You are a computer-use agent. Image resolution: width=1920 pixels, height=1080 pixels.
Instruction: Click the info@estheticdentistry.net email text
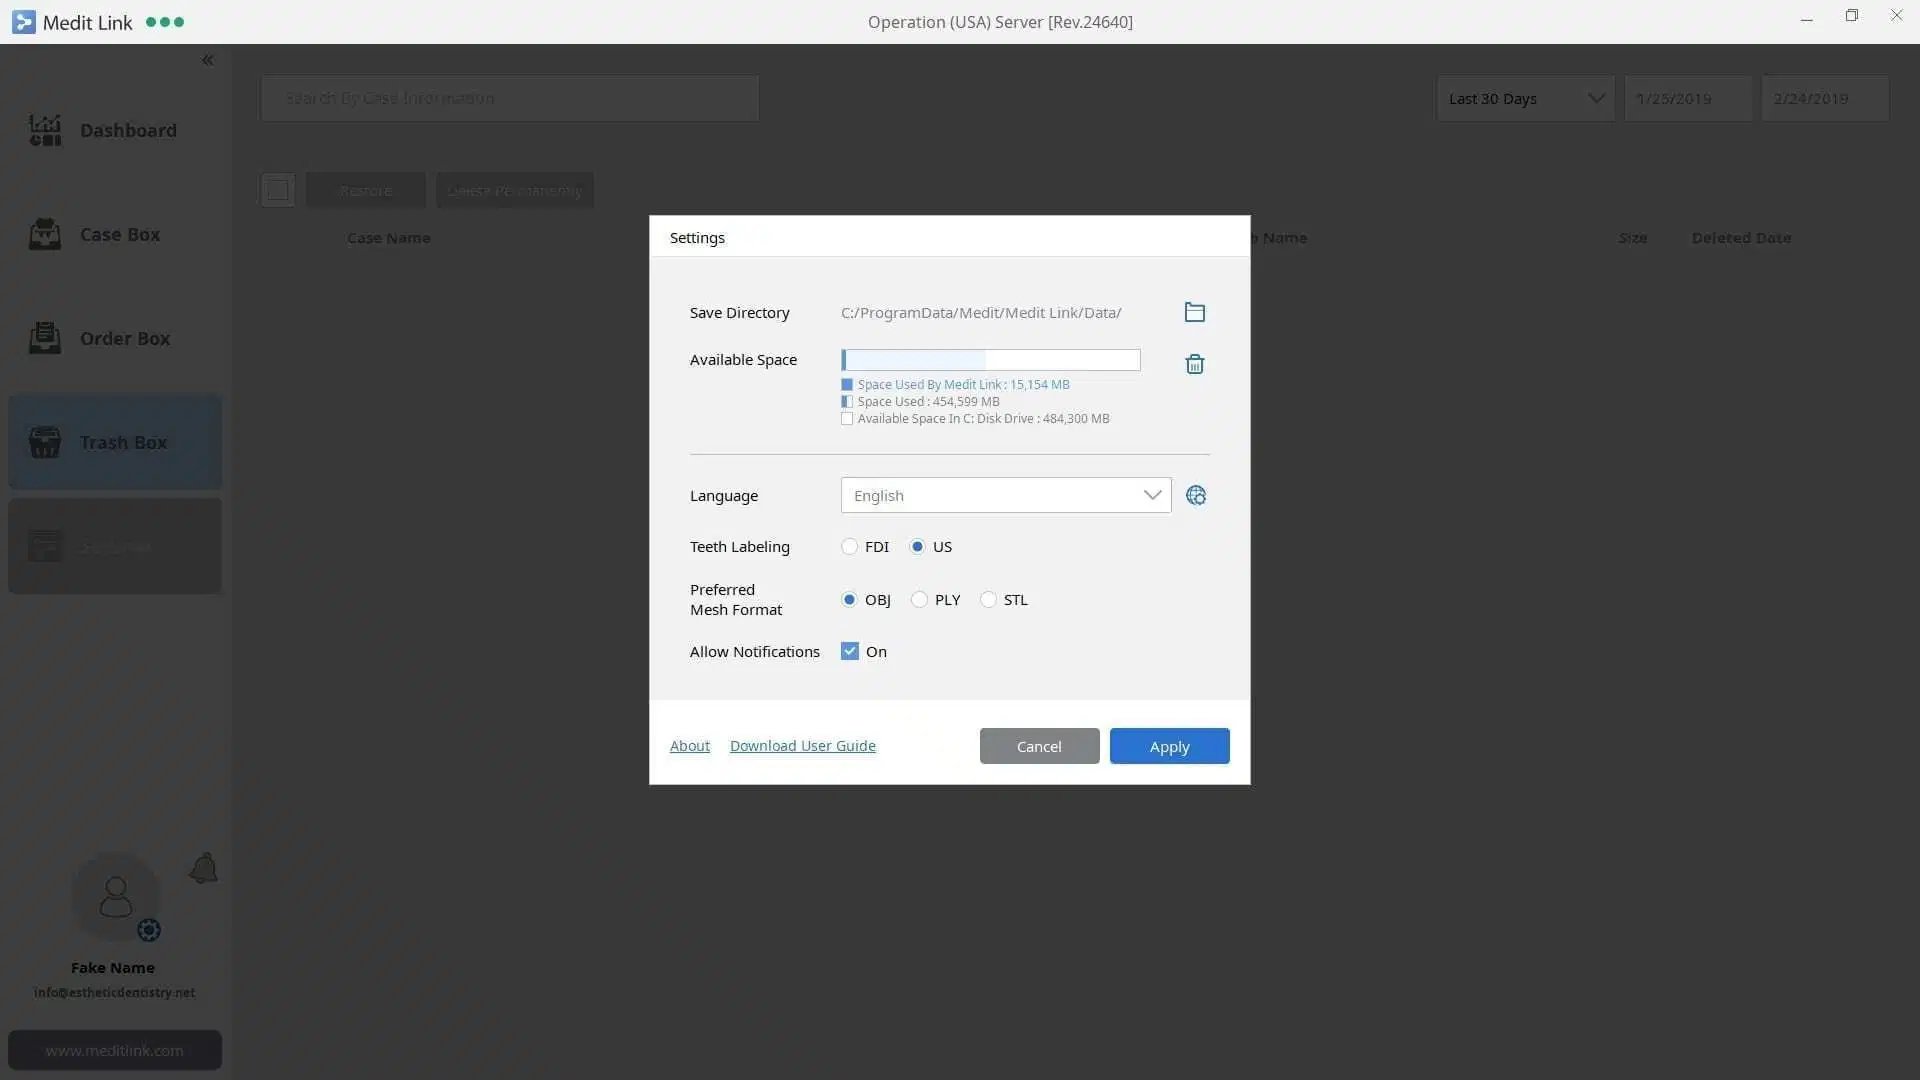(115, 993)
